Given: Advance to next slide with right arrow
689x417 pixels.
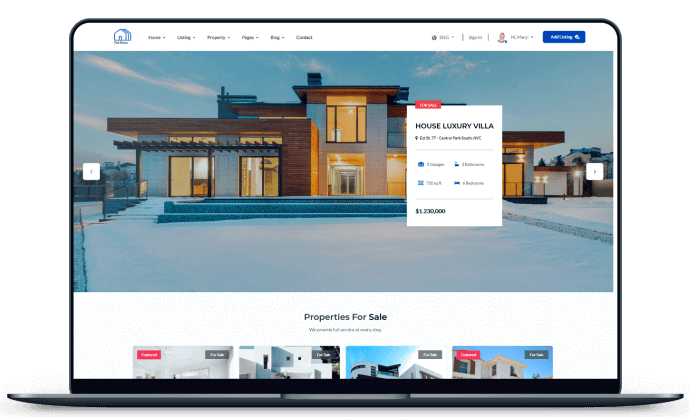Looking at the screenshot, I should click(x=595, y=171).
